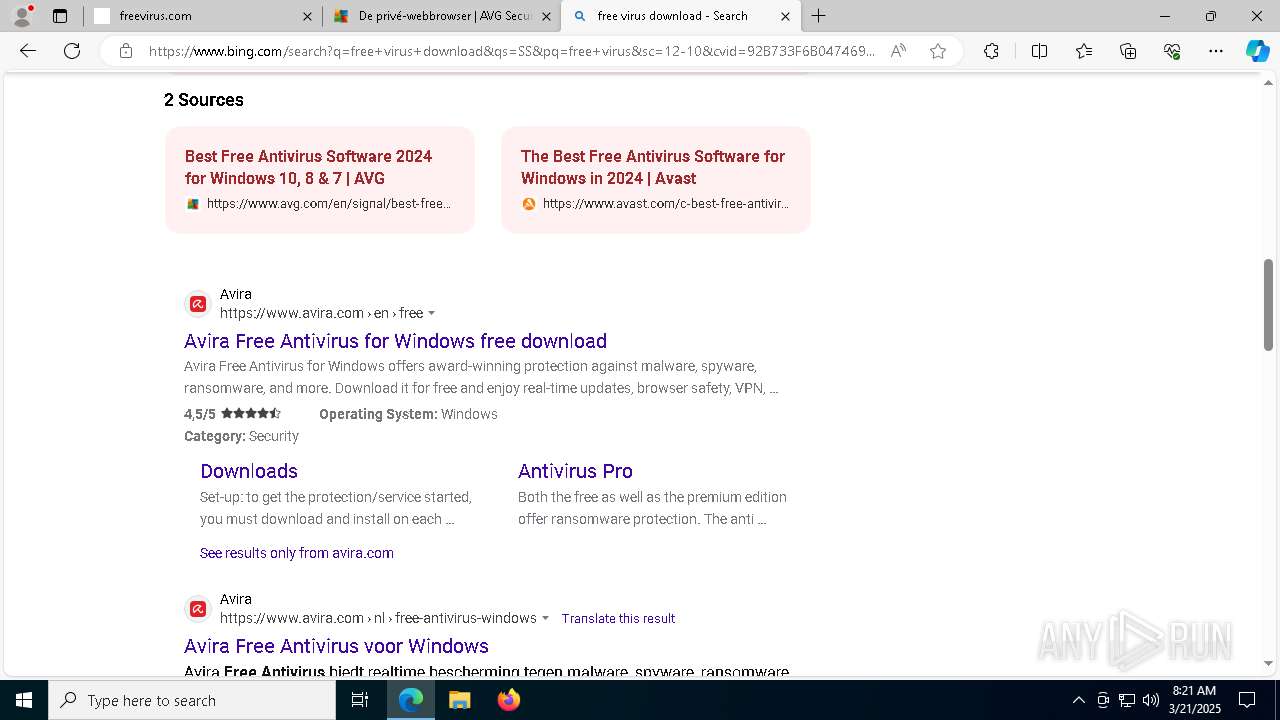Click the avast.com source URL
Viewport: 1280px width, 720px height.
pyautogui.click(x=666, y=204)
